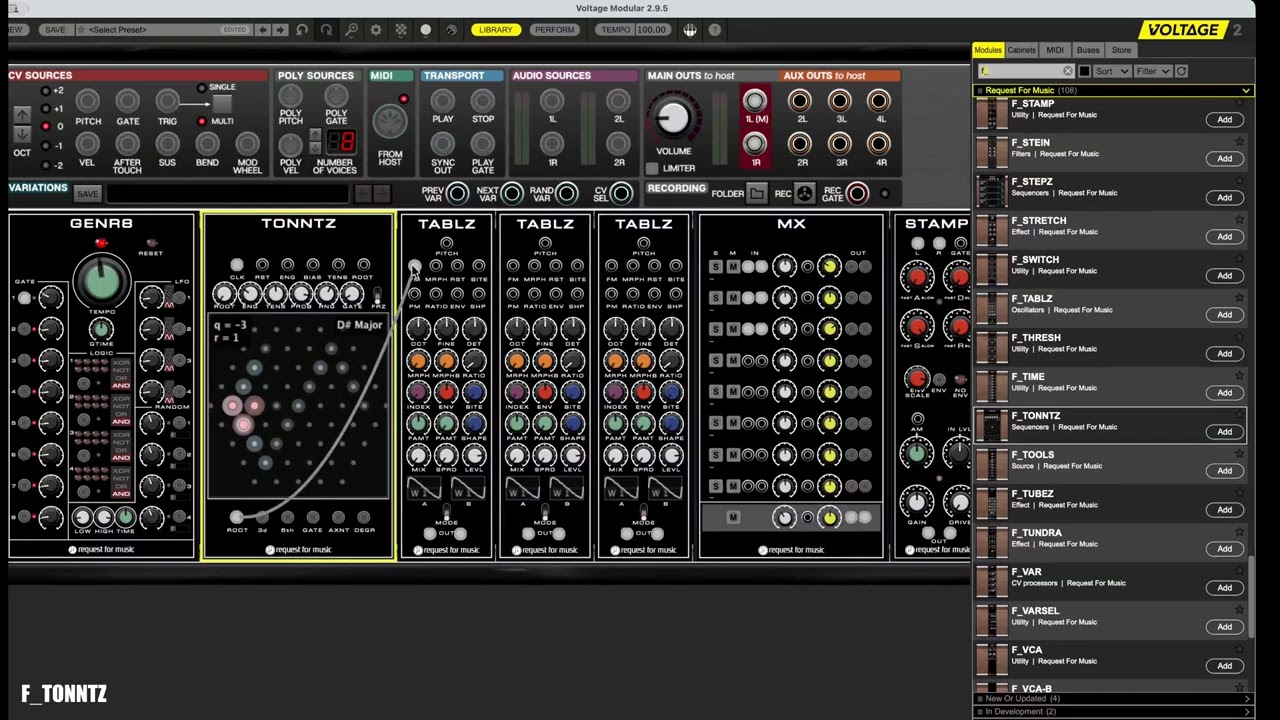Switch to the Cabinets tab
This screenshot has width=1280, height=720.
click(1021, 50)
